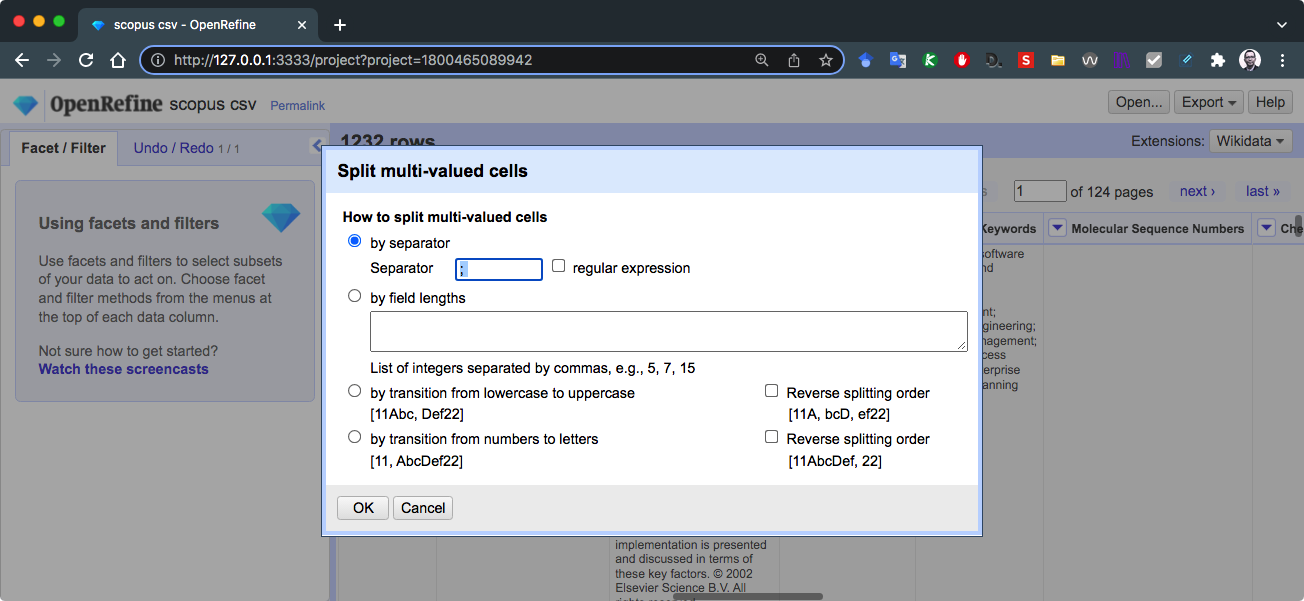
Task: Select transition from numbers to letters
Action: pyautogui.click(x=354, y=437)
